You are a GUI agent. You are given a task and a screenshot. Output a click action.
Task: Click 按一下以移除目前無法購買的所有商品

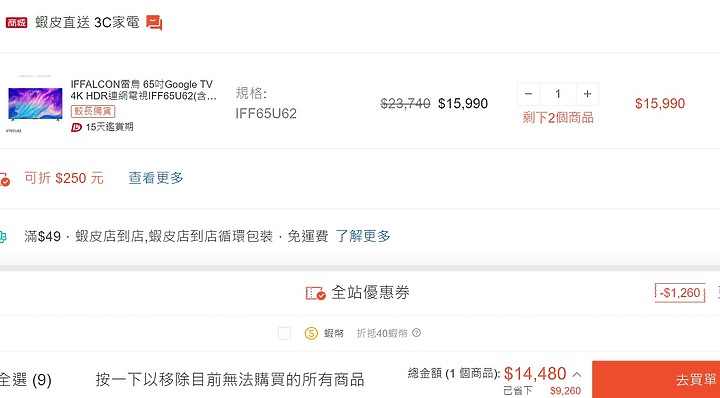pos(230,380)
